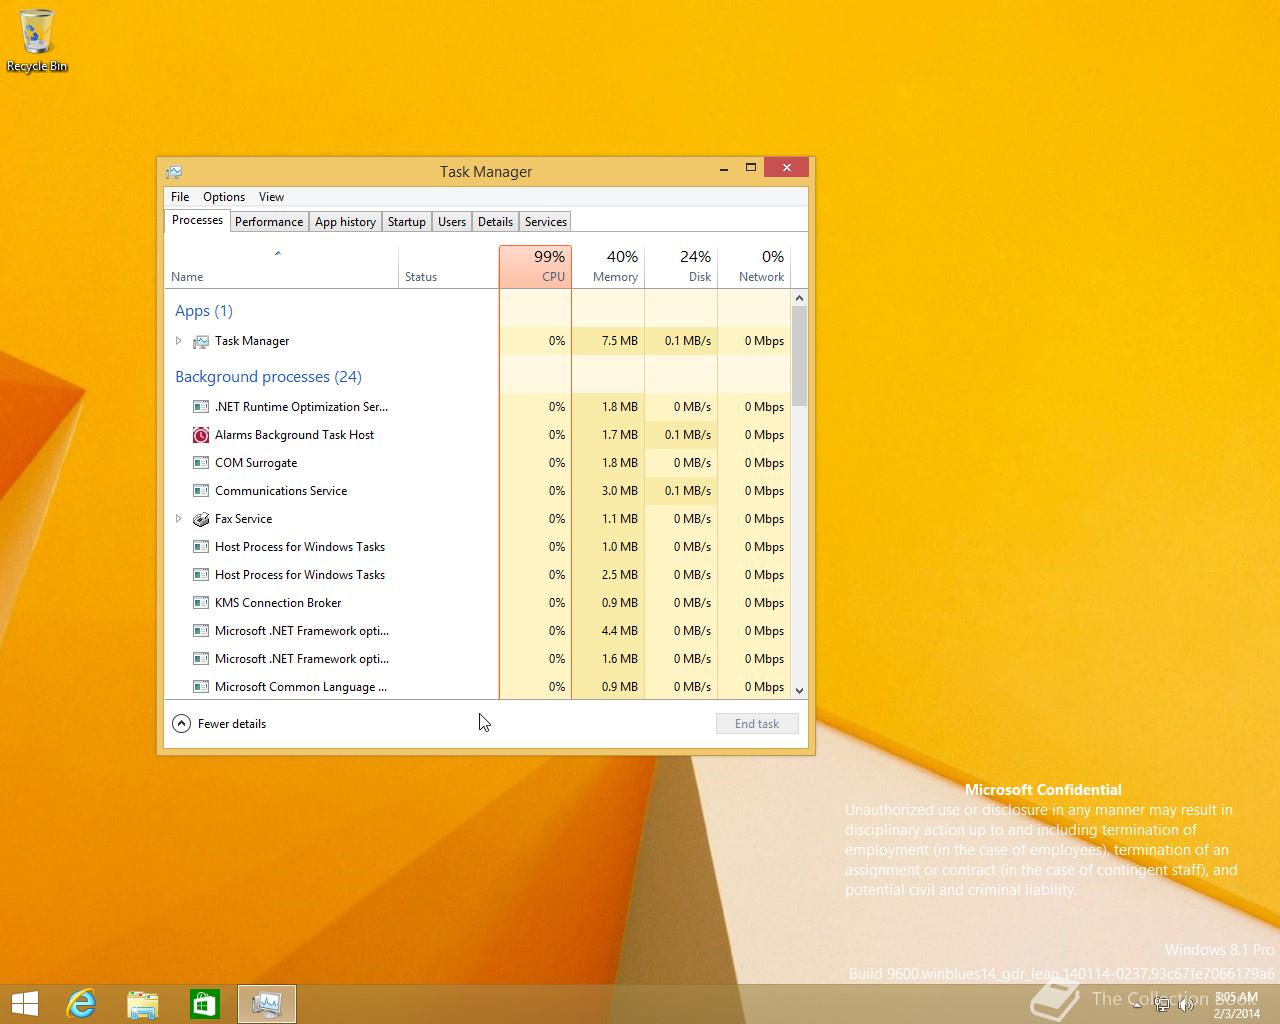Click the End task button
1280x1024 pixels.
(x=757, y=724)
